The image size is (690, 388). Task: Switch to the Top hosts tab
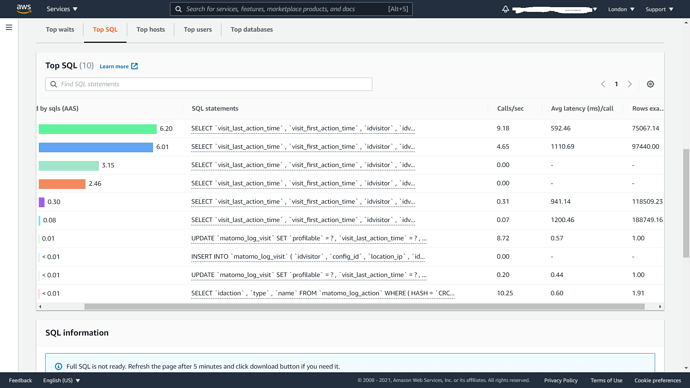tap(150, 29)
